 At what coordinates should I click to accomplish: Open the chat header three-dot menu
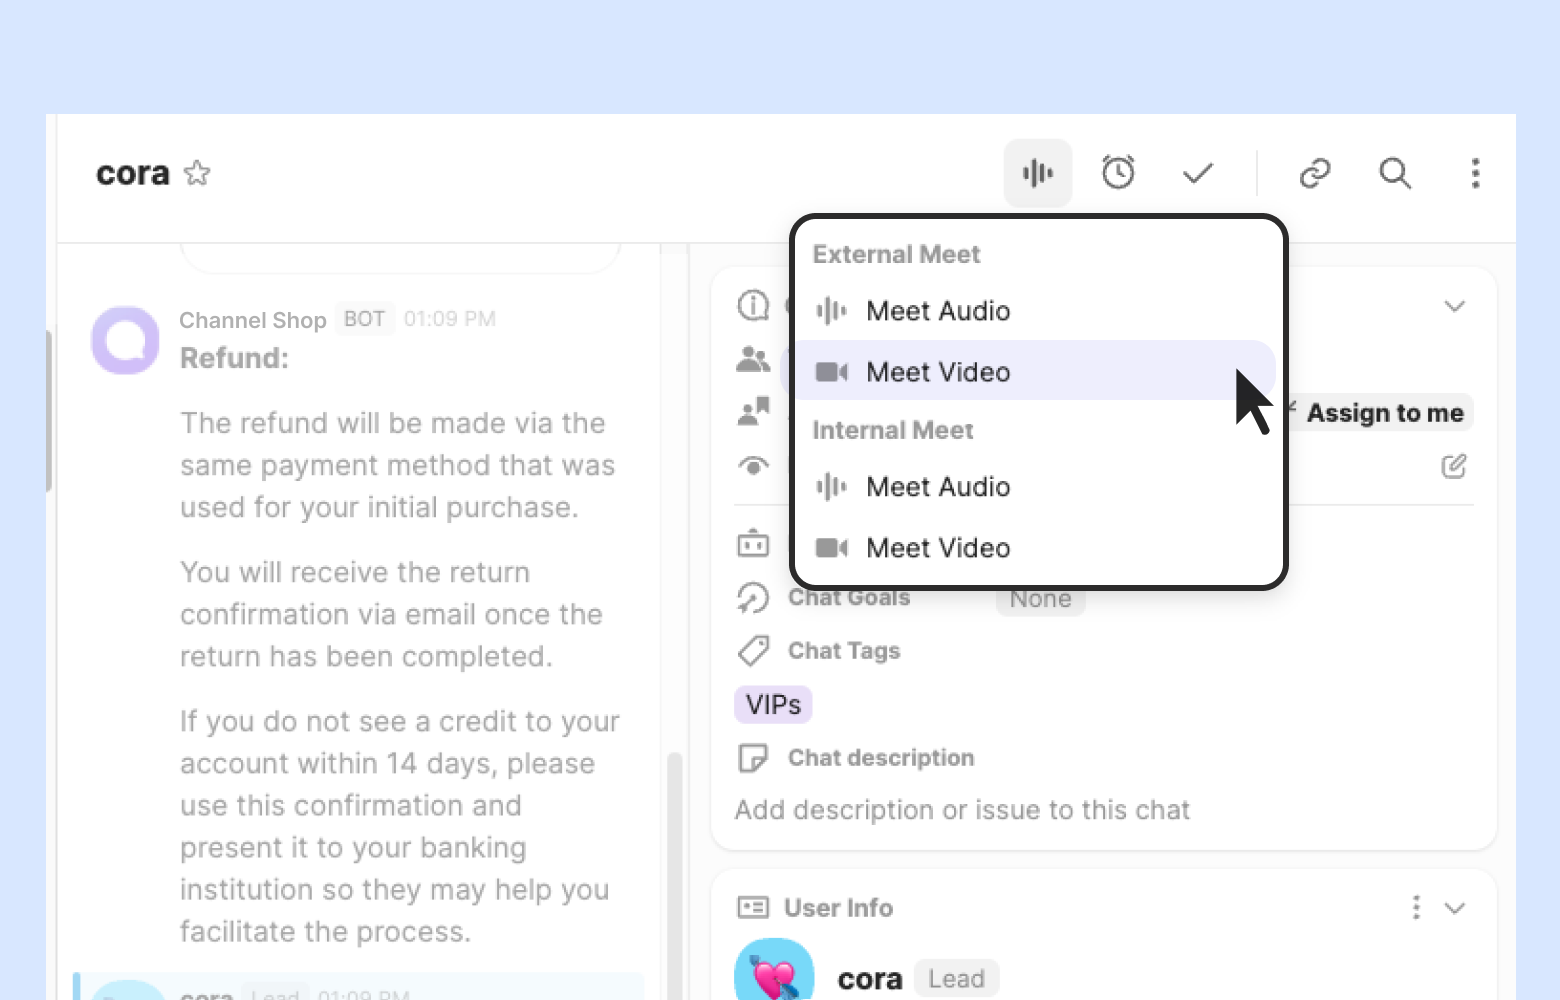coord(1475,173)
